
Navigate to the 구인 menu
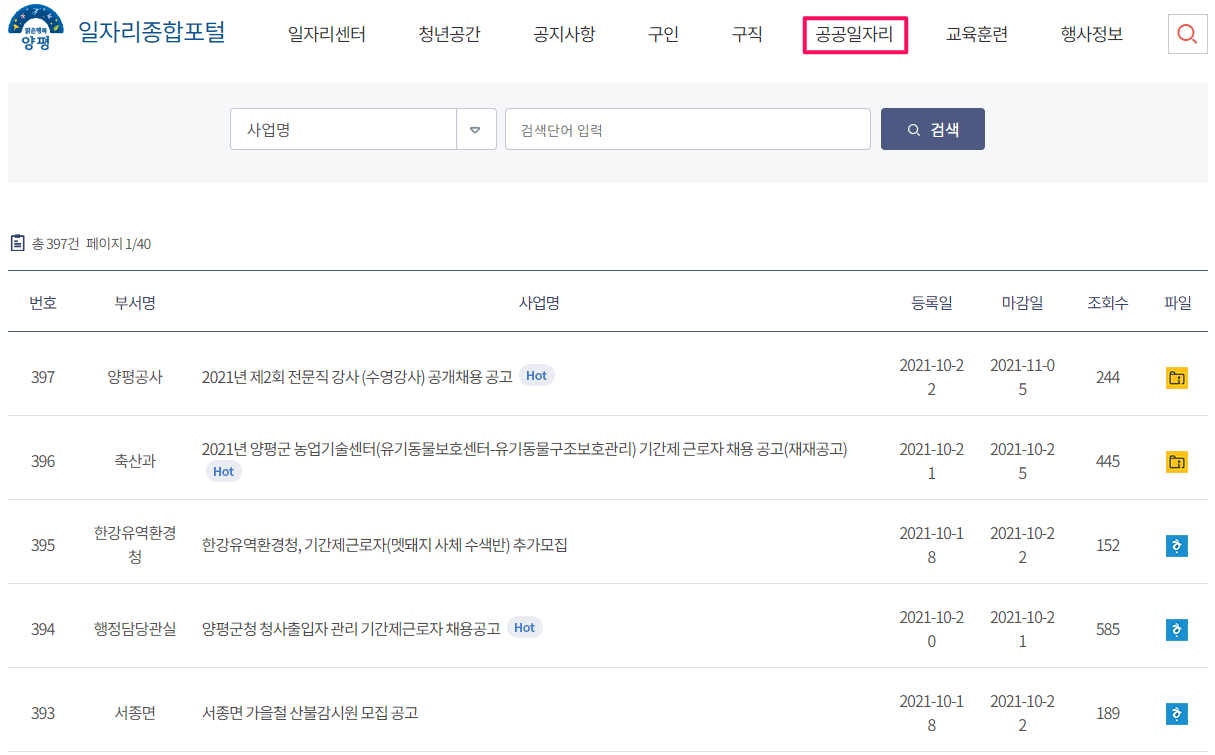click(661, 33)
